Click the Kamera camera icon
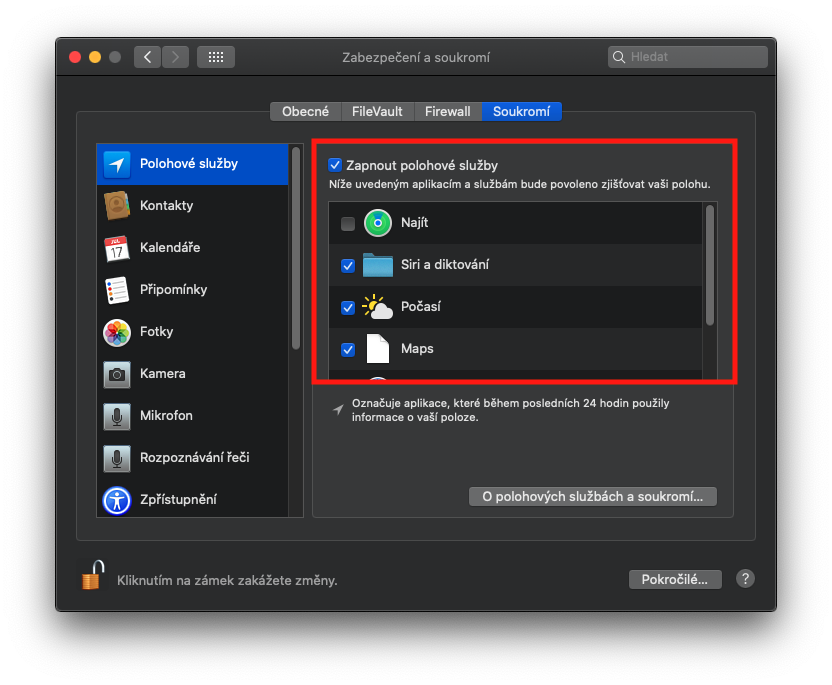 pos(117,374)
